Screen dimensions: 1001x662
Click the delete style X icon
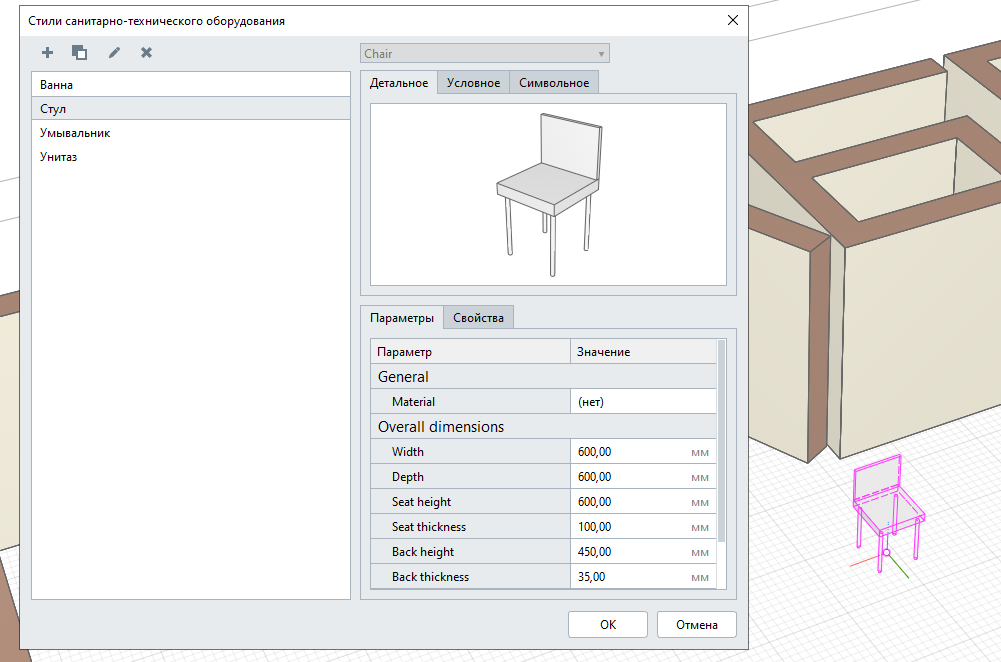(146, 52)
